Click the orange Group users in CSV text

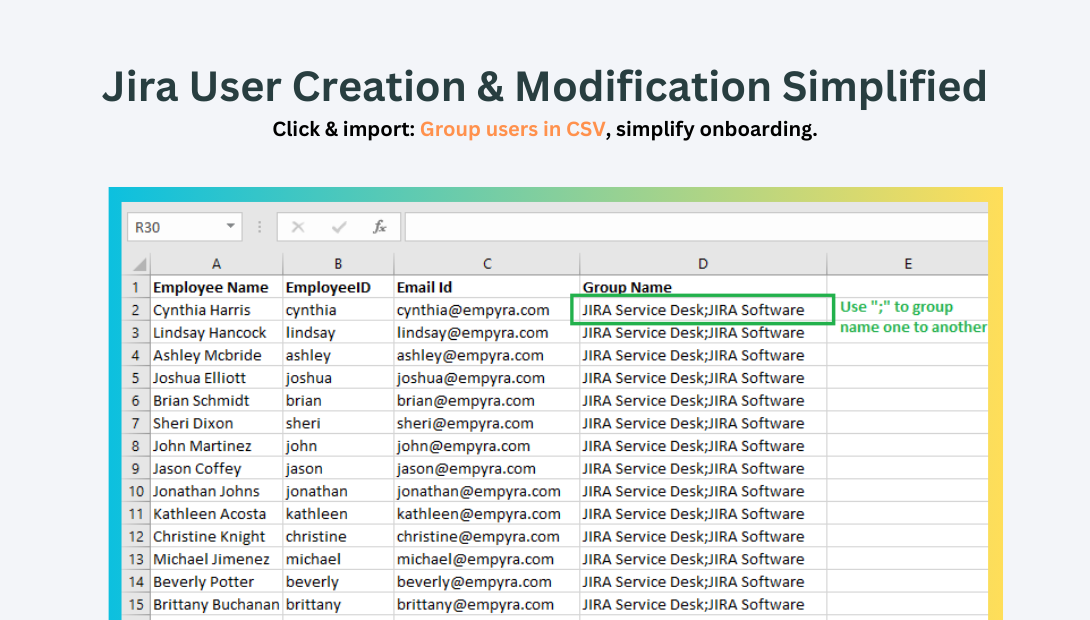511,129
